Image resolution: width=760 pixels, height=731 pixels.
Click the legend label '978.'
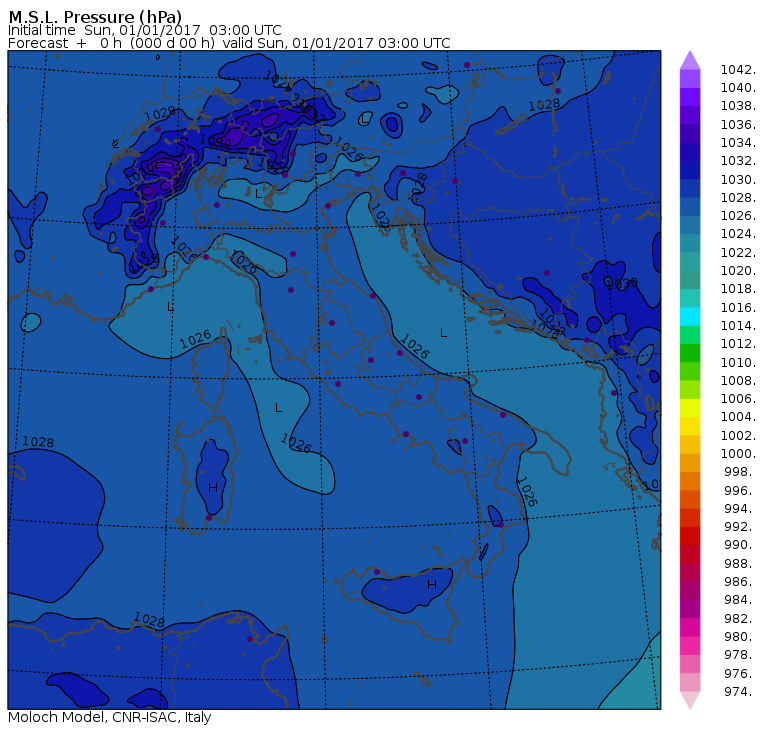(x=740, y=654)
